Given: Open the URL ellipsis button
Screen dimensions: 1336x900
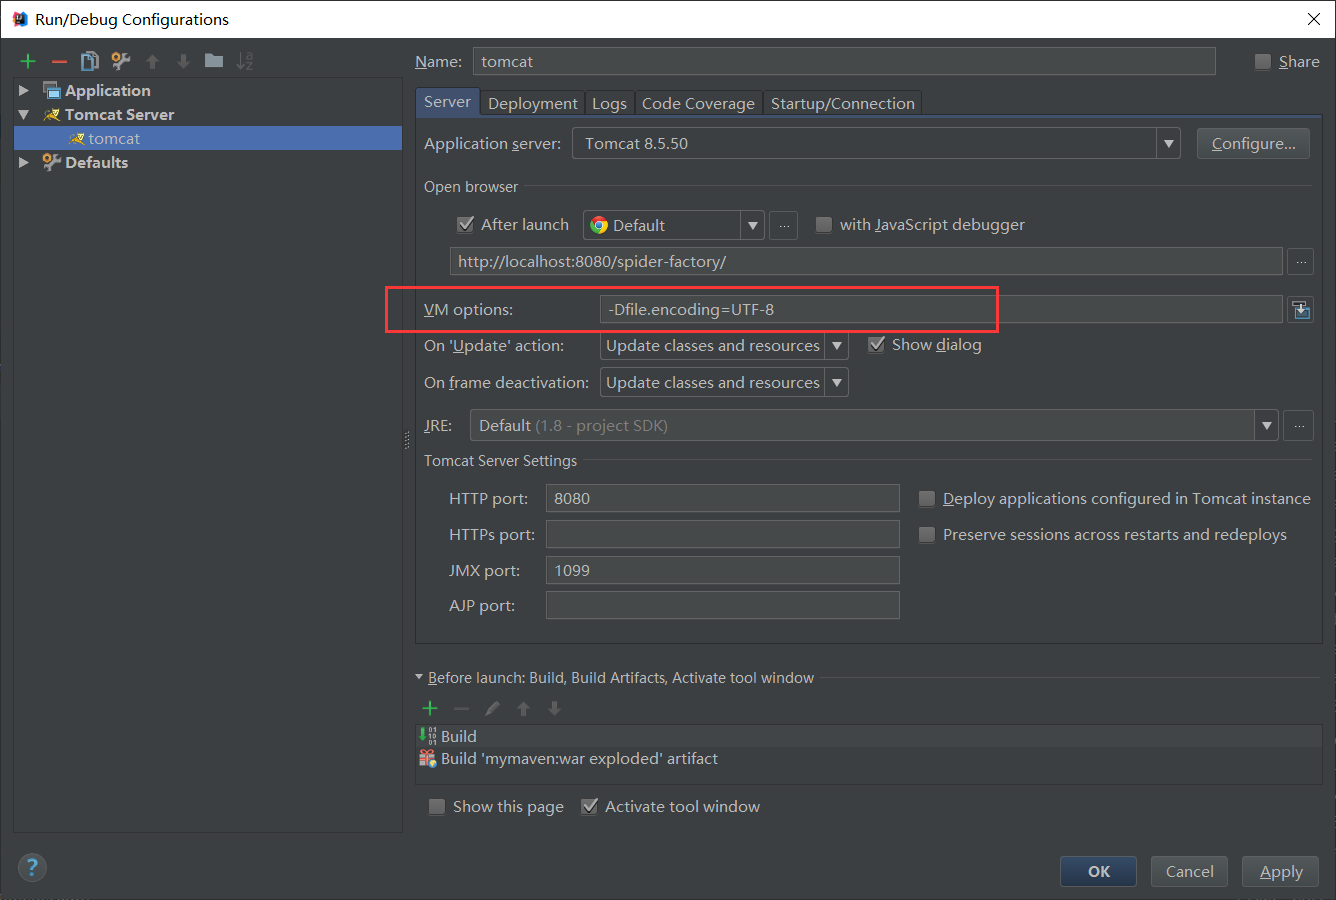Looking at the screenshot, I should coord(1300,261).
